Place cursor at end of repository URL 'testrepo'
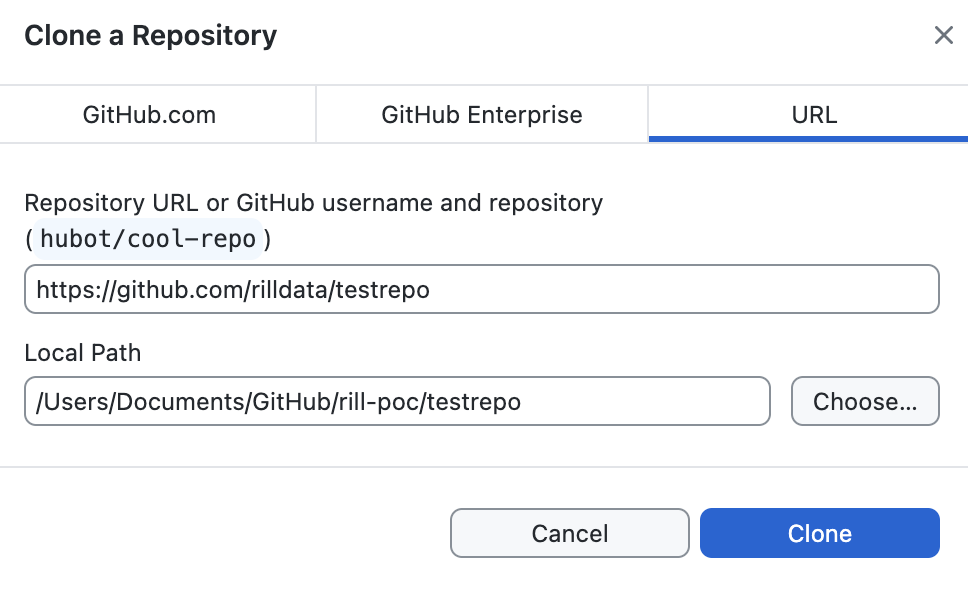968x592 pixels. pyautogui.click(x=430, y=290)
